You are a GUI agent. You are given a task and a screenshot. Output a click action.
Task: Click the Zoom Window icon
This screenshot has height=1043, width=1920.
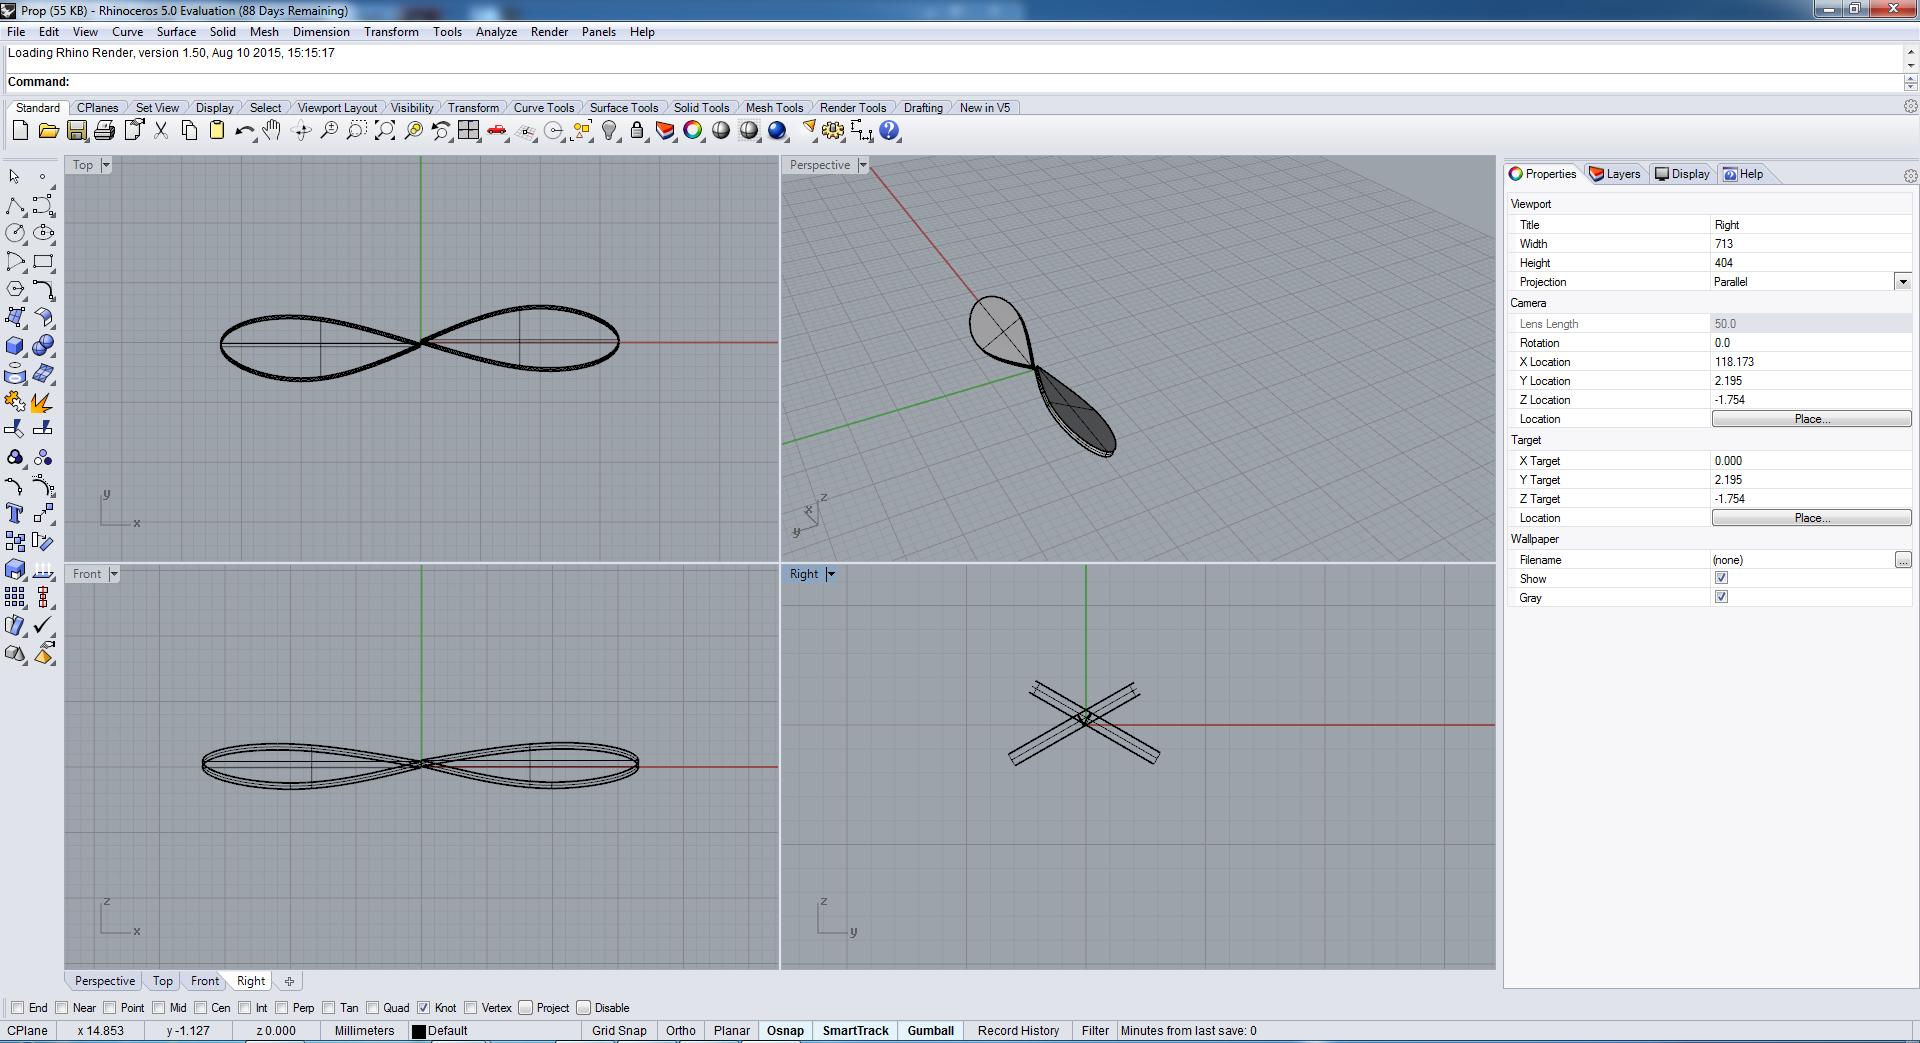357,131
